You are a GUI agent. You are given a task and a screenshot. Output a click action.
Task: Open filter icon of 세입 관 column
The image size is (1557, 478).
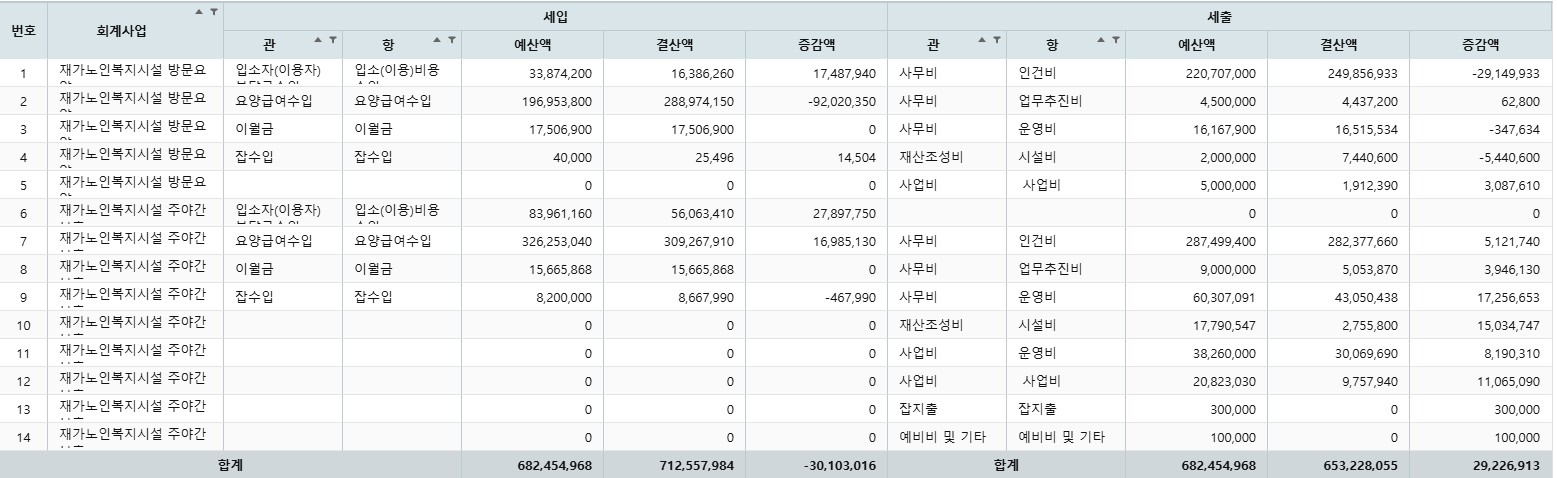coord(332,40)
